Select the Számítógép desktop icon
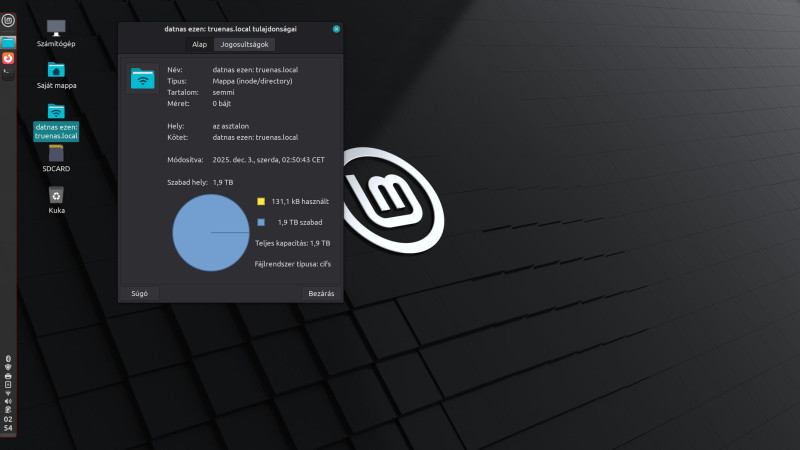Viewport: 800px width, 450px height. click(56, 34)
